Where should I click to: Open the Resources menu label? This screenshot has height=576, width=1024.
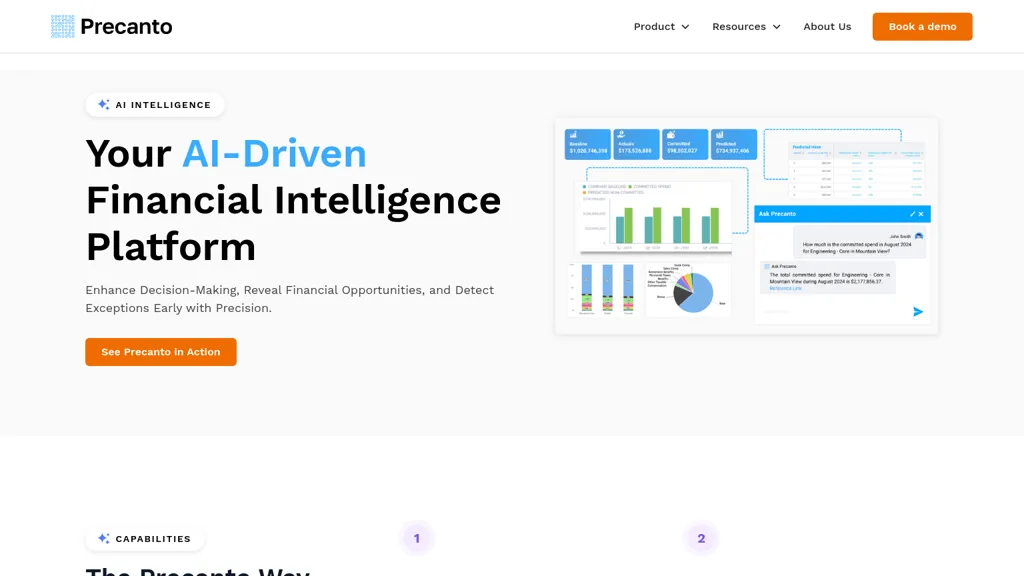click(739, 27)
